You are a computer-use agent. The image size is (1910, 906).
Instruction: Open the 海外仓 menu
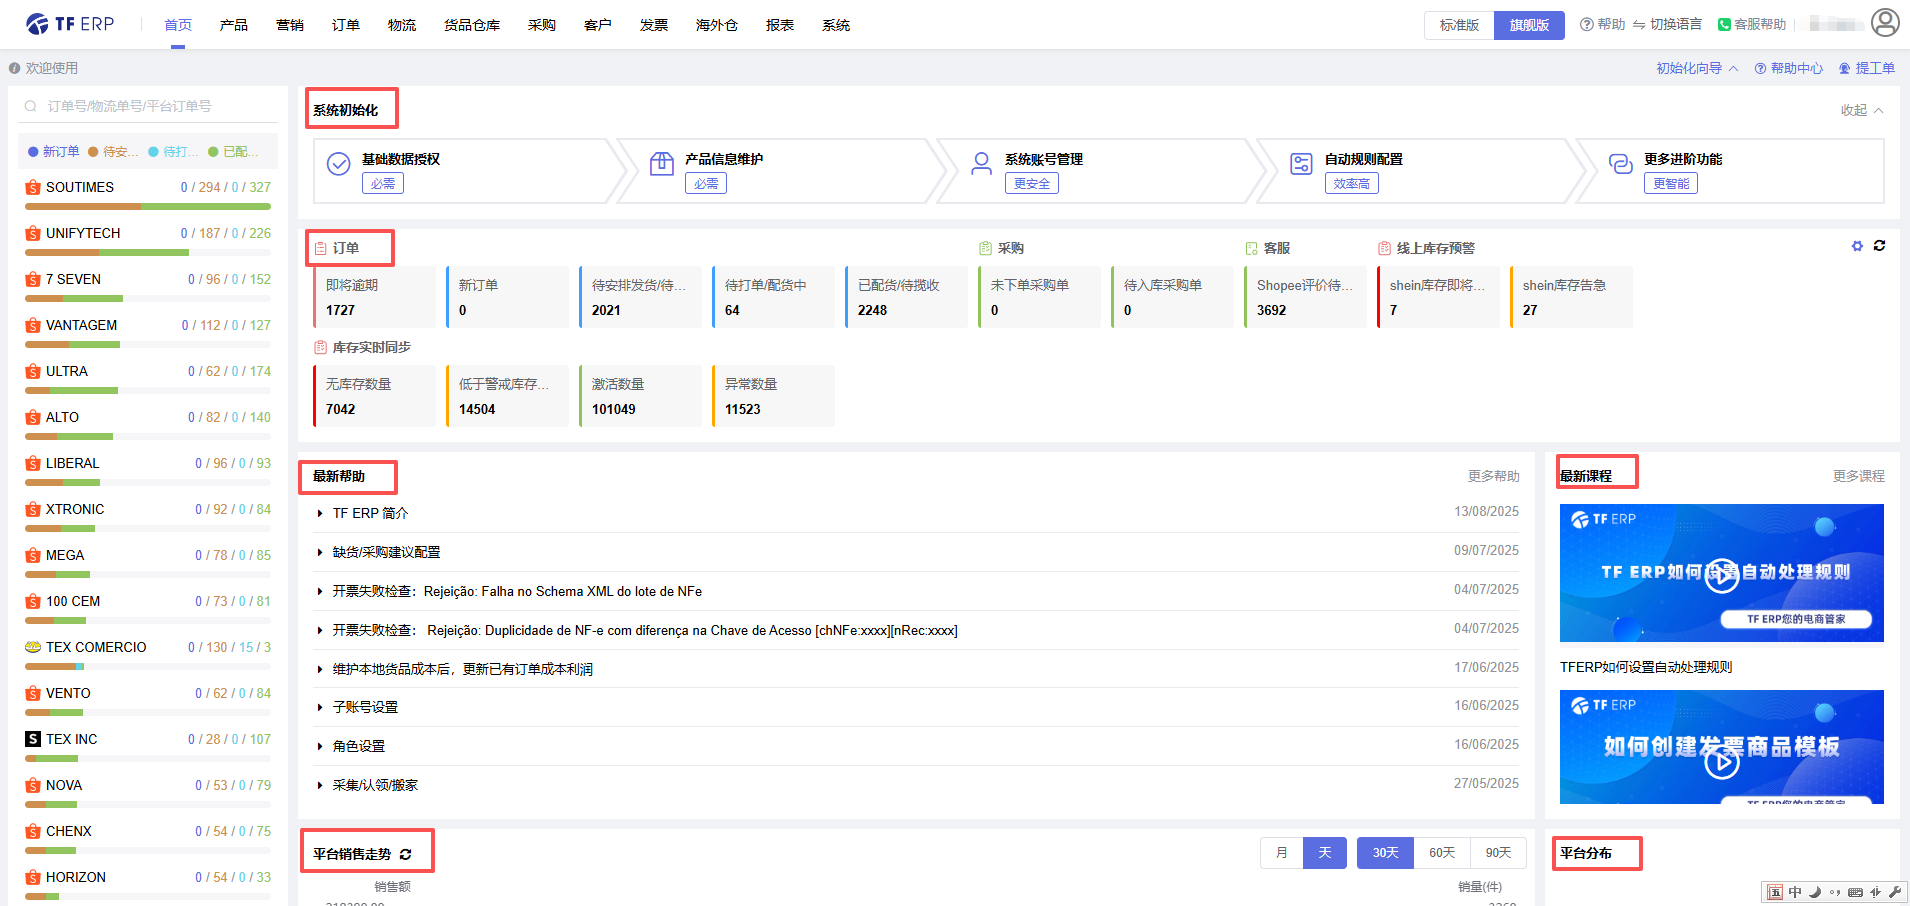[x=716, y=25]
